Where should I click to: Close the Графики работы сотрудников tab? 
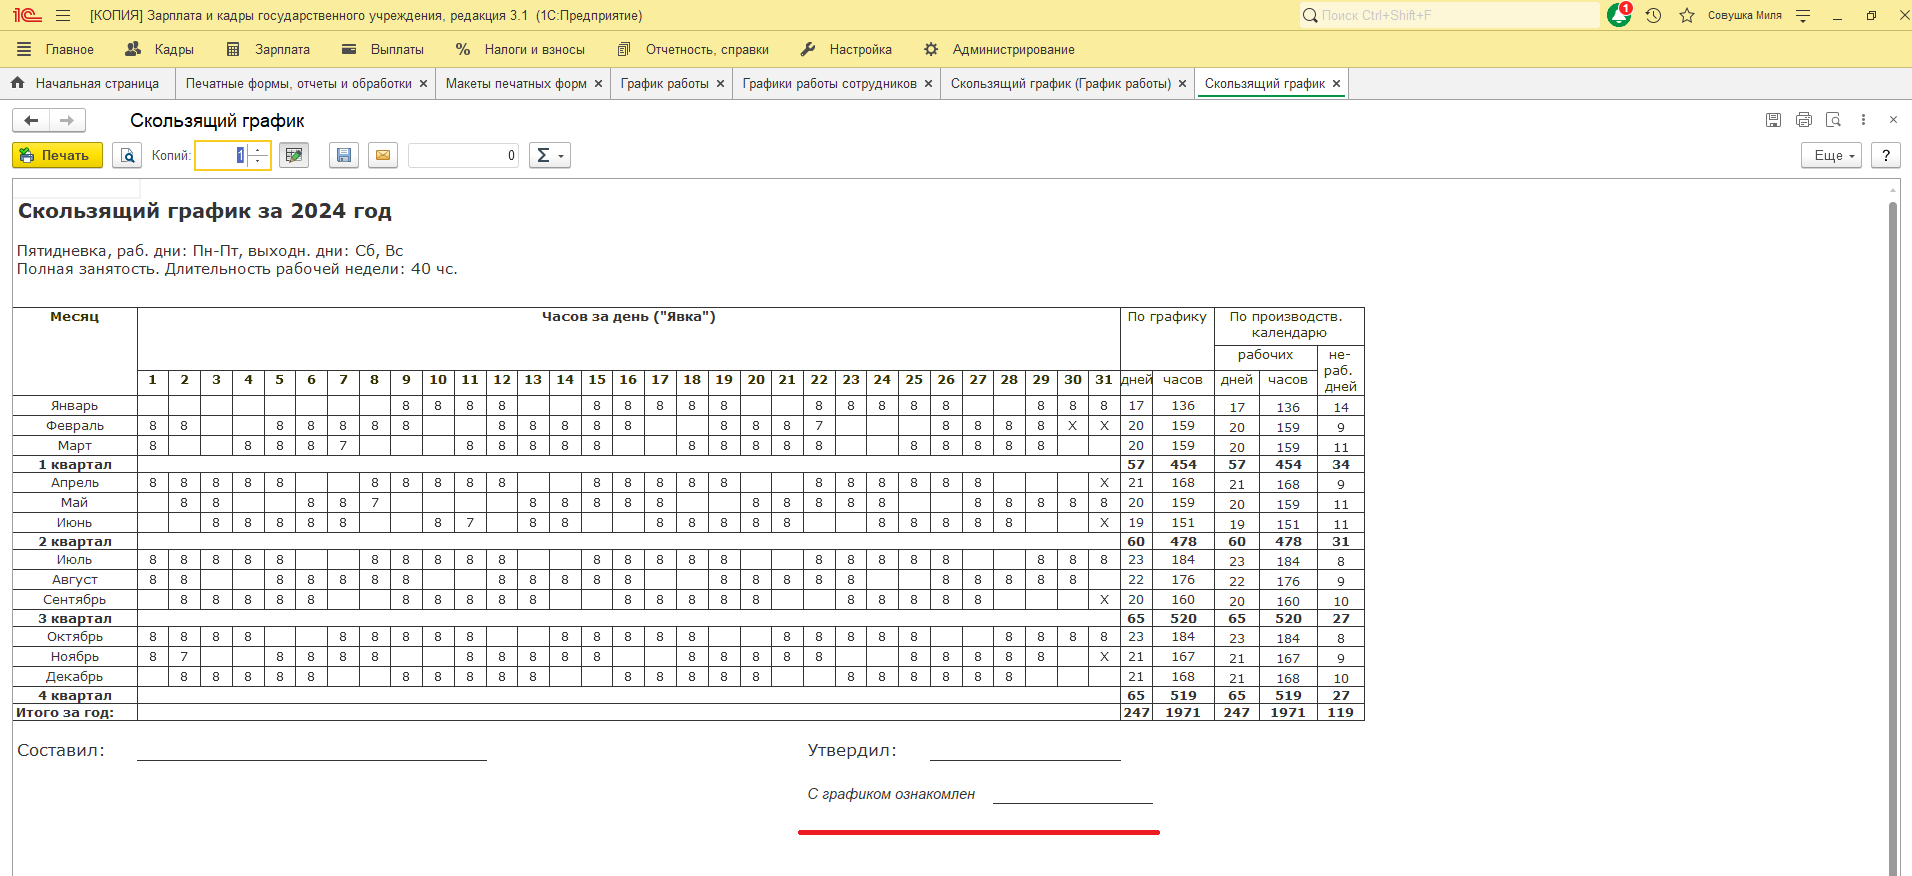[x=928, y=84]
